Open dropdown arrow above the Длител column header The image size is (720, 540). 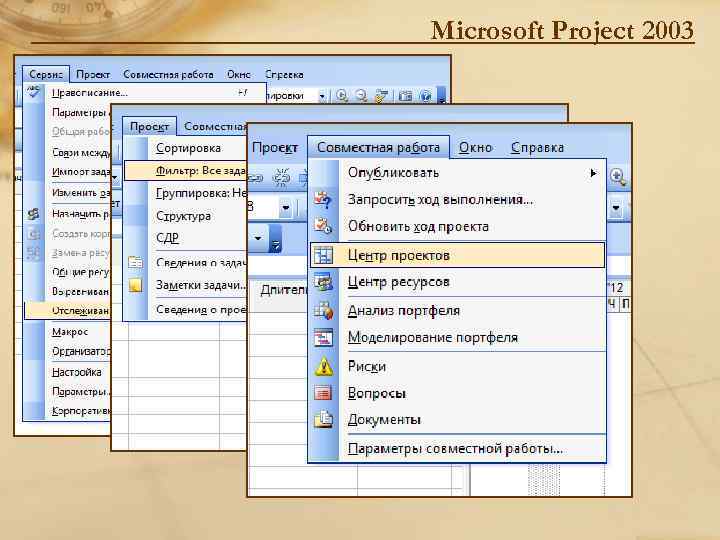pyautogui.click(x=258, y=238)
